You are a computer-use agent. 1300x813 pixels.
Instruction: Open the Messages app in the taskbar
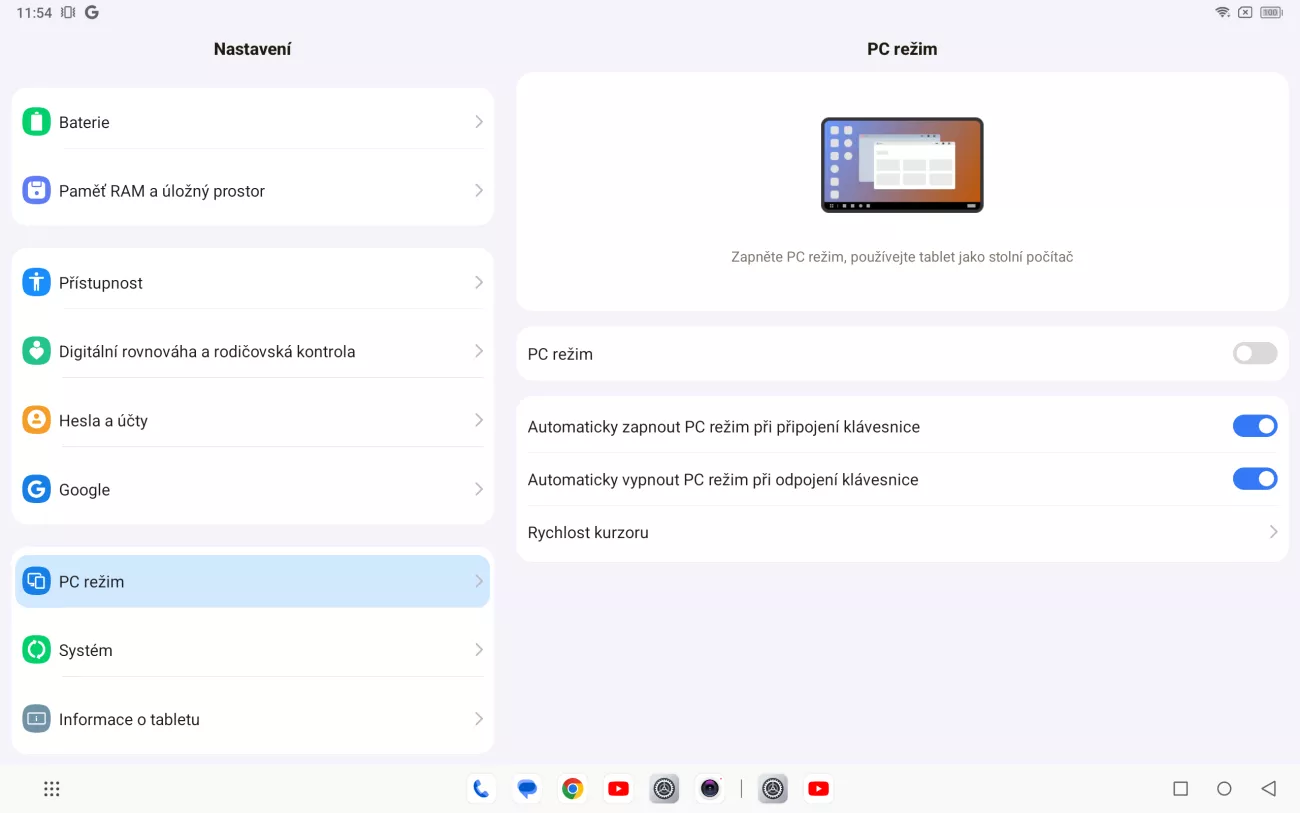point(527,789)
